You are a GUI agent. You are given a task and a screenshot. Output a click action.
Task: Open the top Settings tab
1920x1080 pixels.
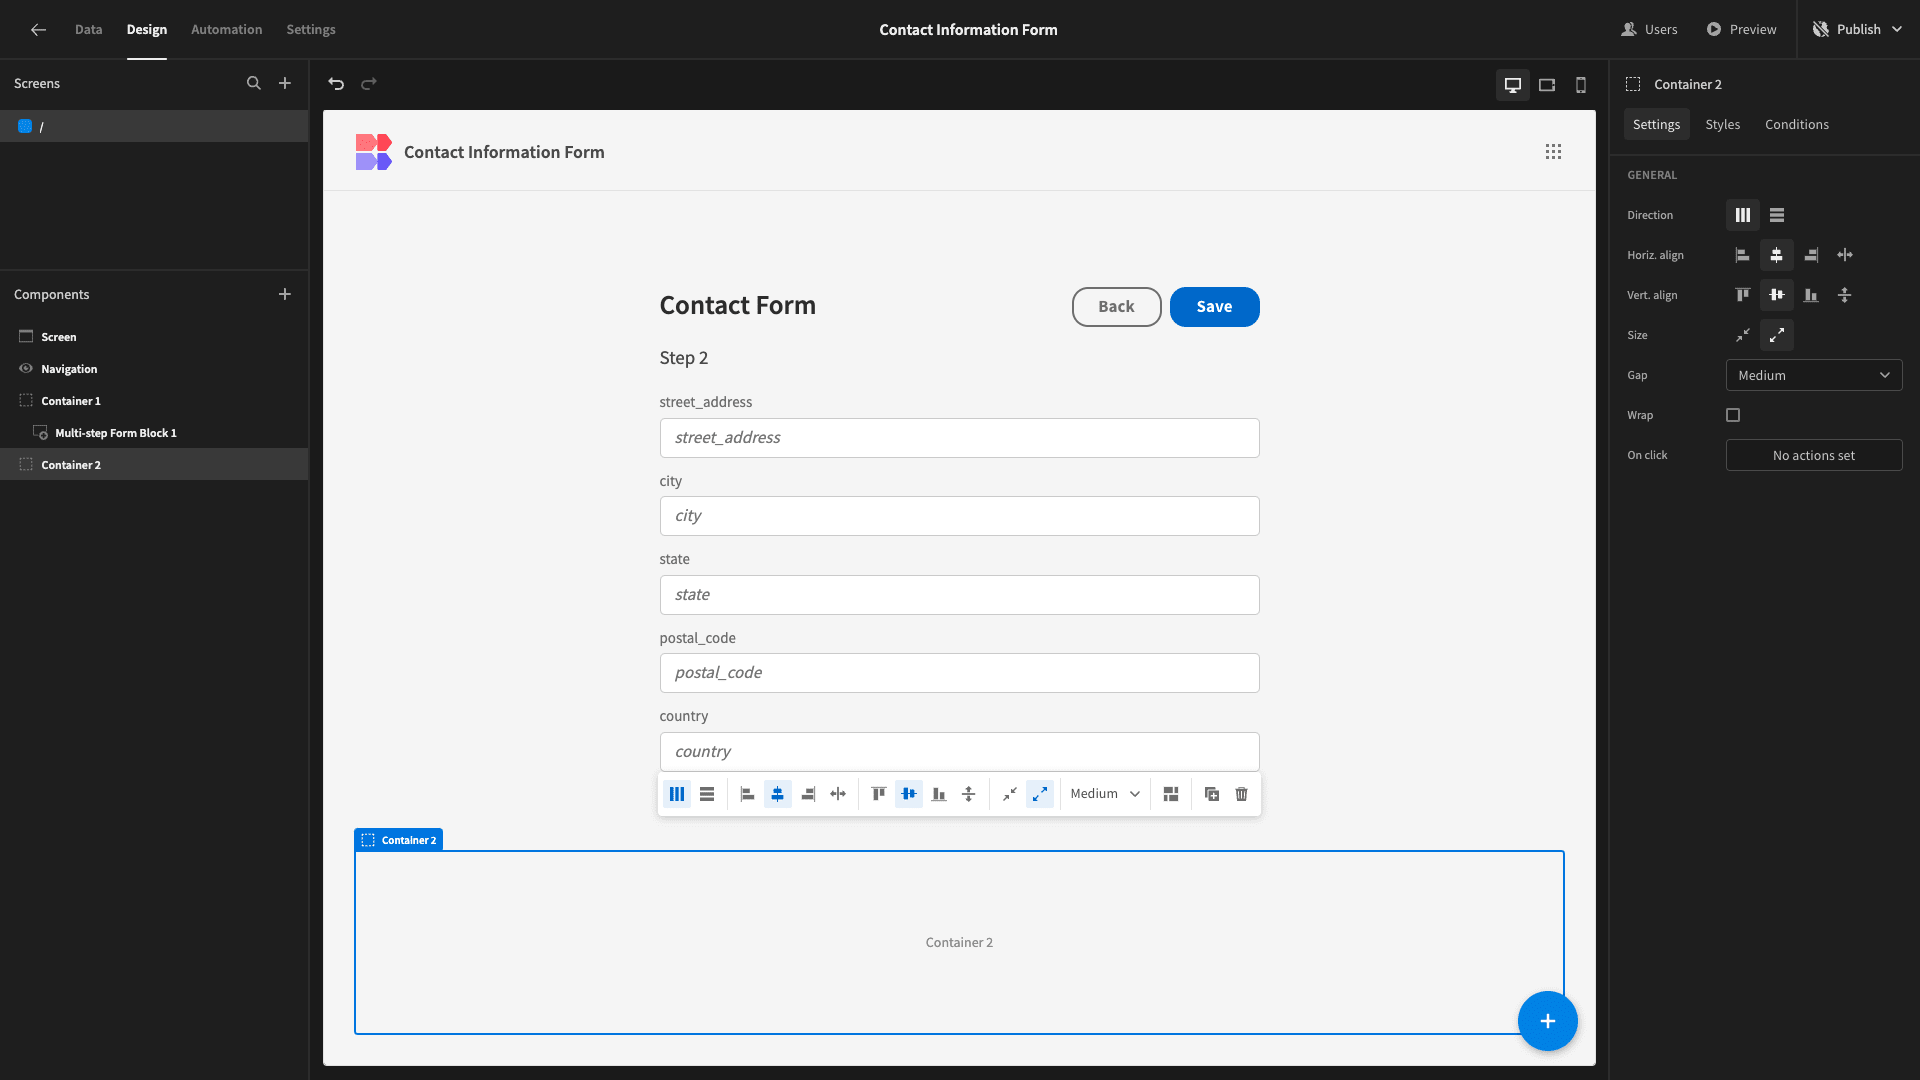pos(311,30)
